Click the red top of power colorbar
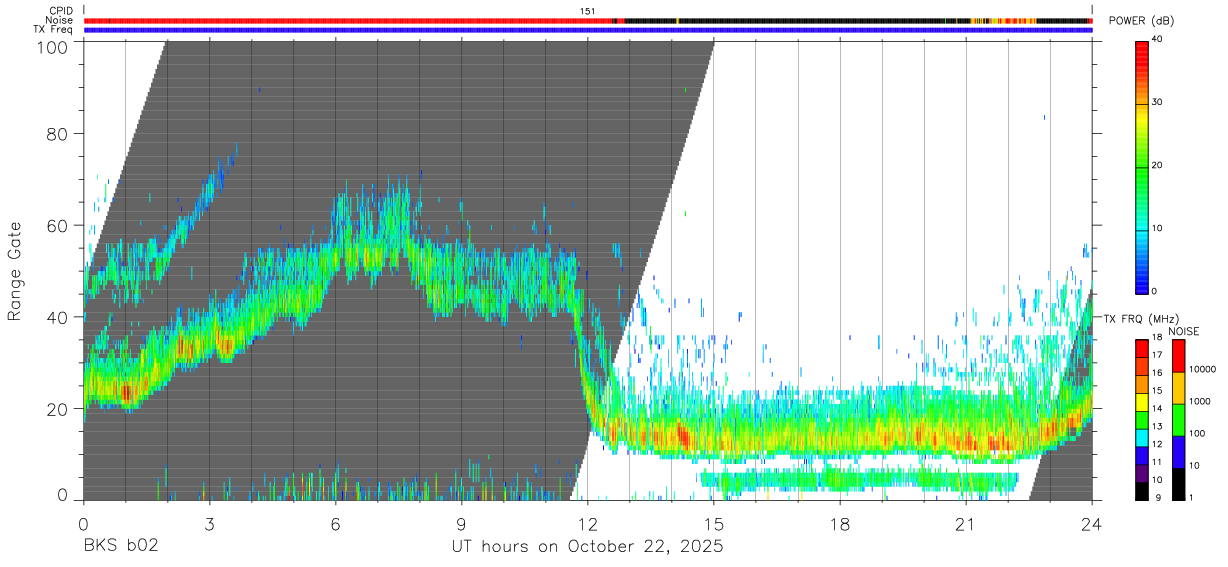Viewport: 1228px width, 567px height. pyautogui.click(x=1142, y=52)
